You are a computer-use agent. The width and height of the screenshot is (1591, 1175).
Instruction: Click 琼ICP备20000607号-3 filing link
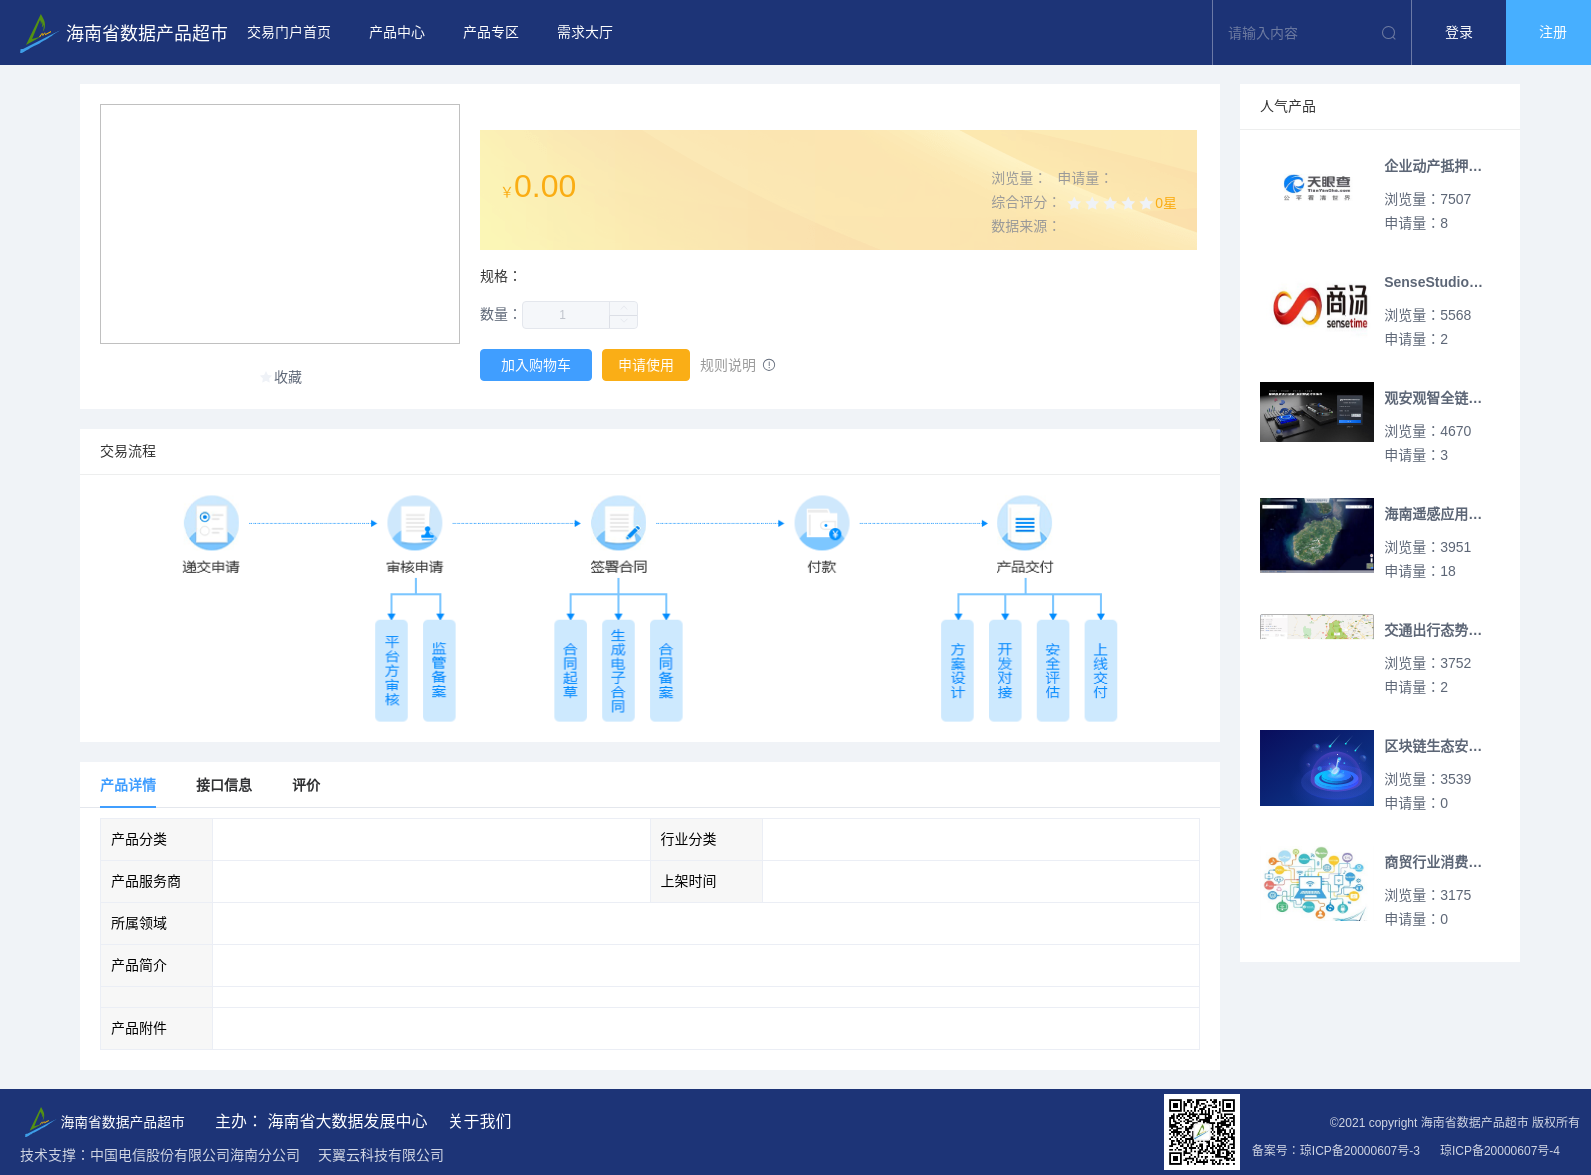point(1360,1151)
